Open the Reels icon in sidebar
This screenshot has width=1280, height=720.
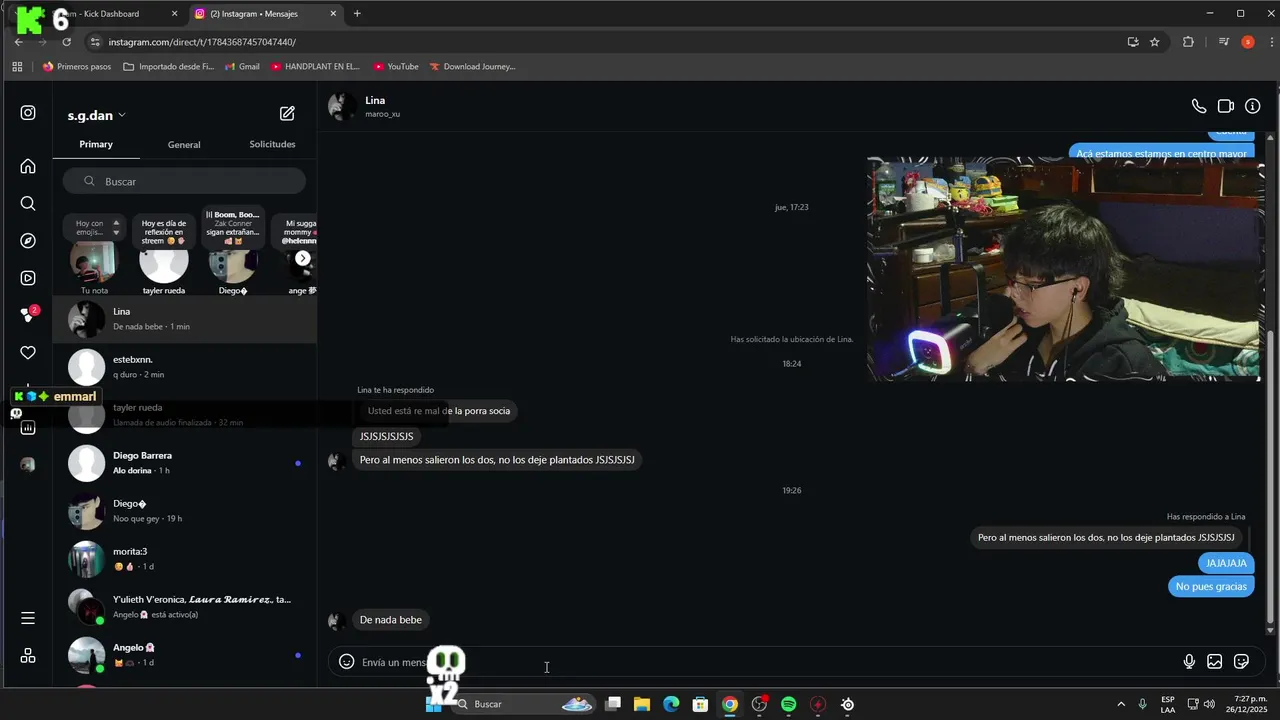pos(28,278)
